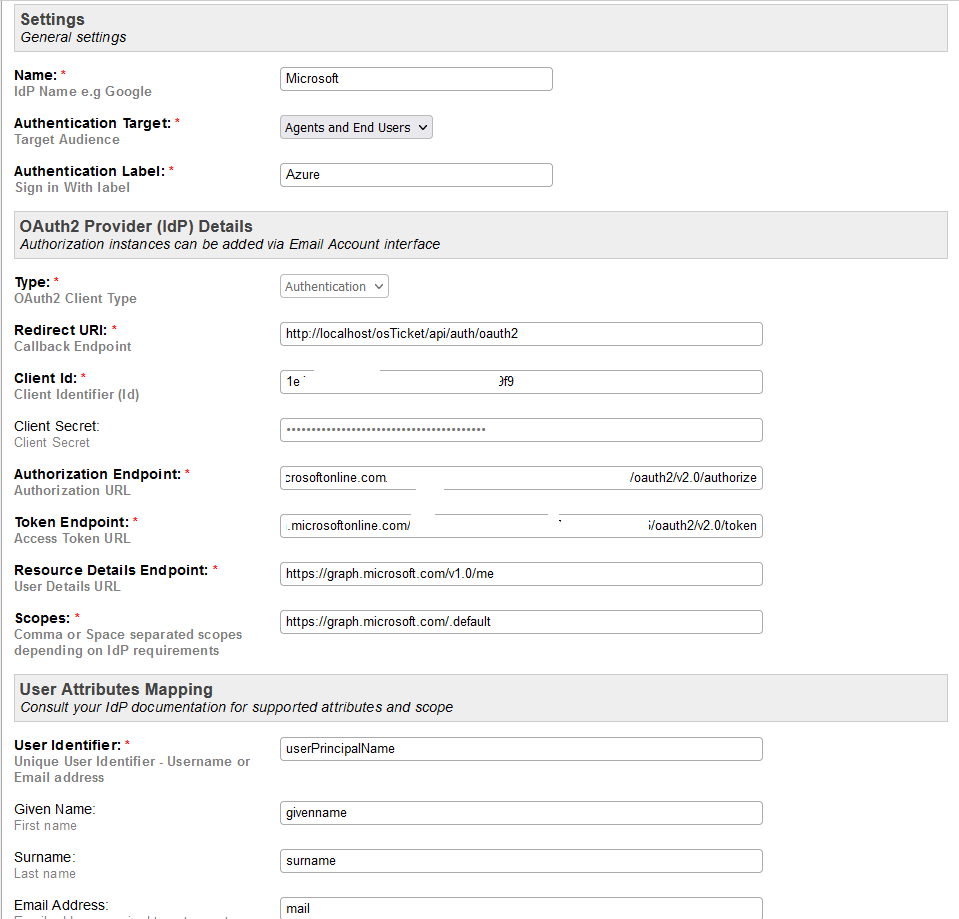Image resolution: width=959 pixels, height=919 pixels.
Task: Select the Email Address field containing mail
Action: pos(521,908)
